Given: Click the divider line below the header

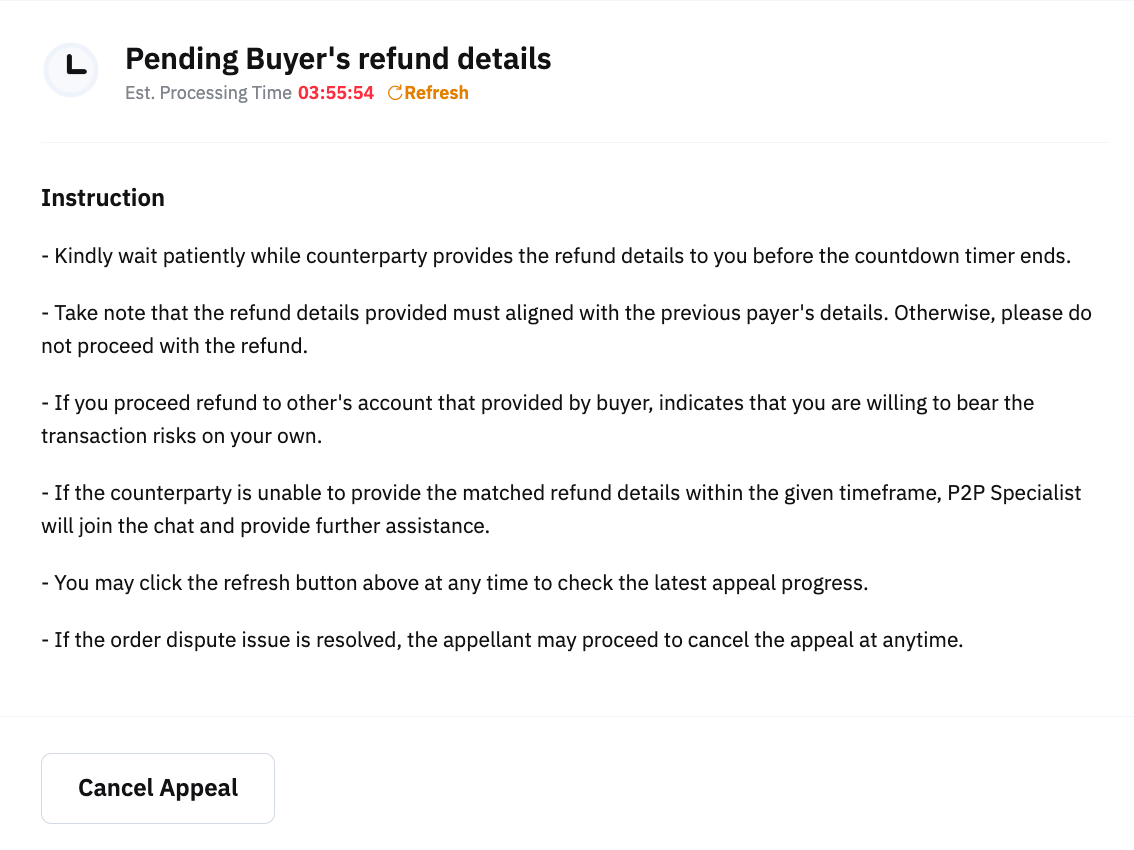Looking at the screenshot, I should 574,142.
